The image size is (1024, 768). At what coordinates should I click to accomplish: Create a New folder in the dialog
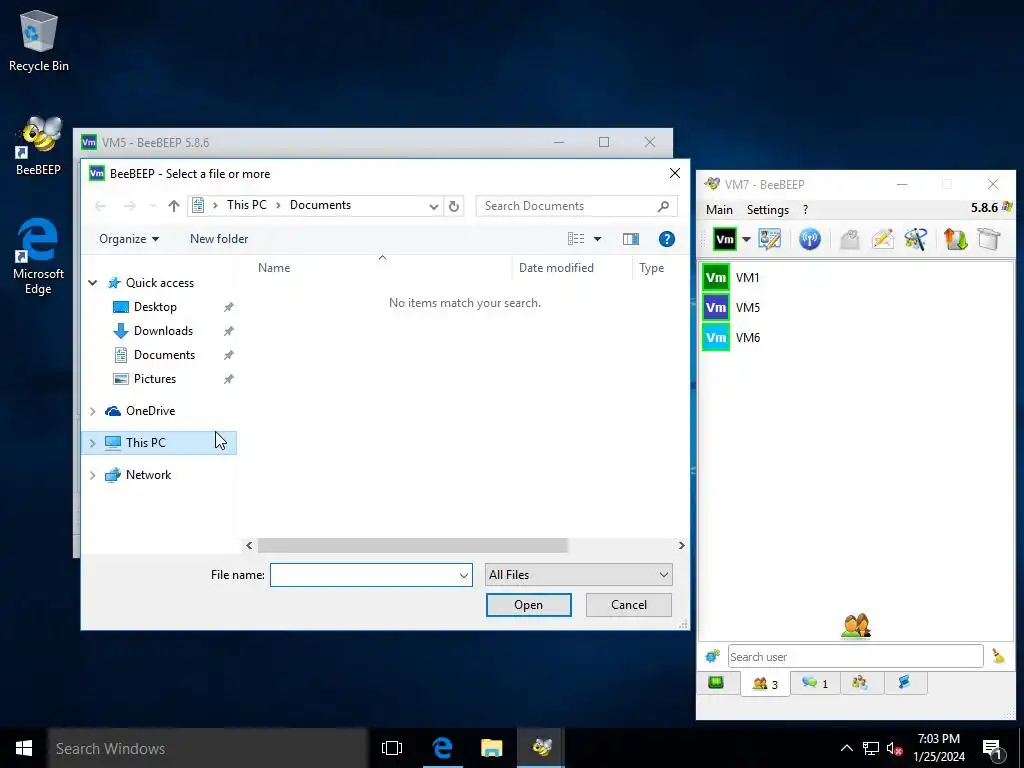pos(219,239)
